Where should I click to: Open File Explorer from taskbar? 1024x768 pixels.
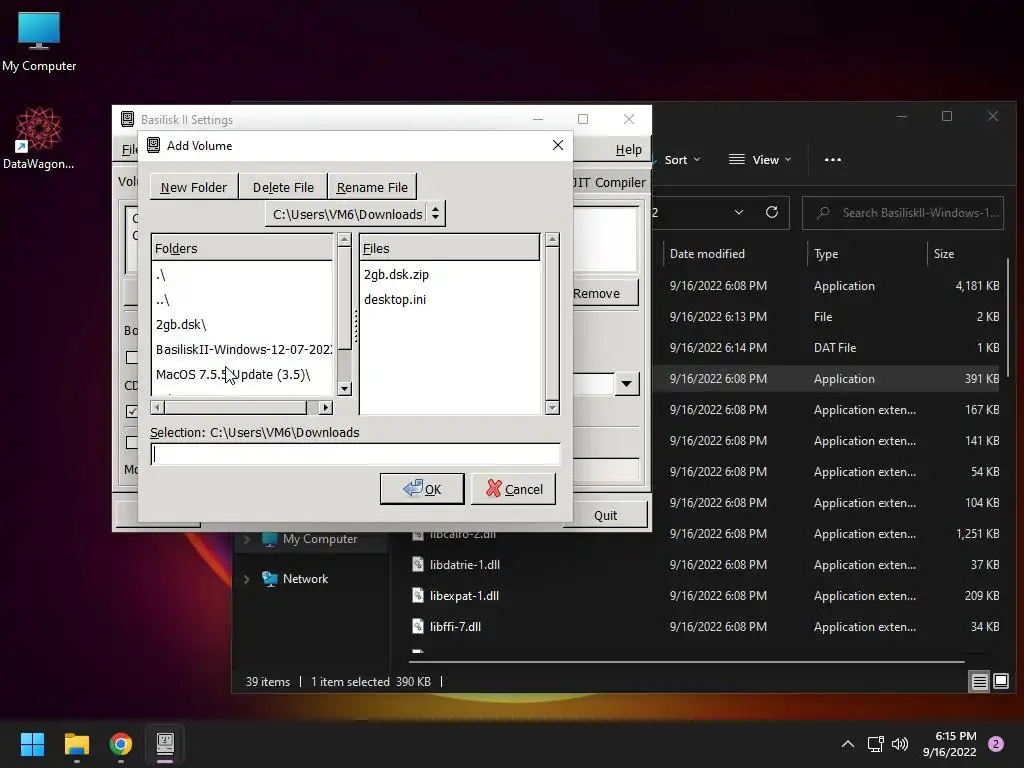pos(76,744)
